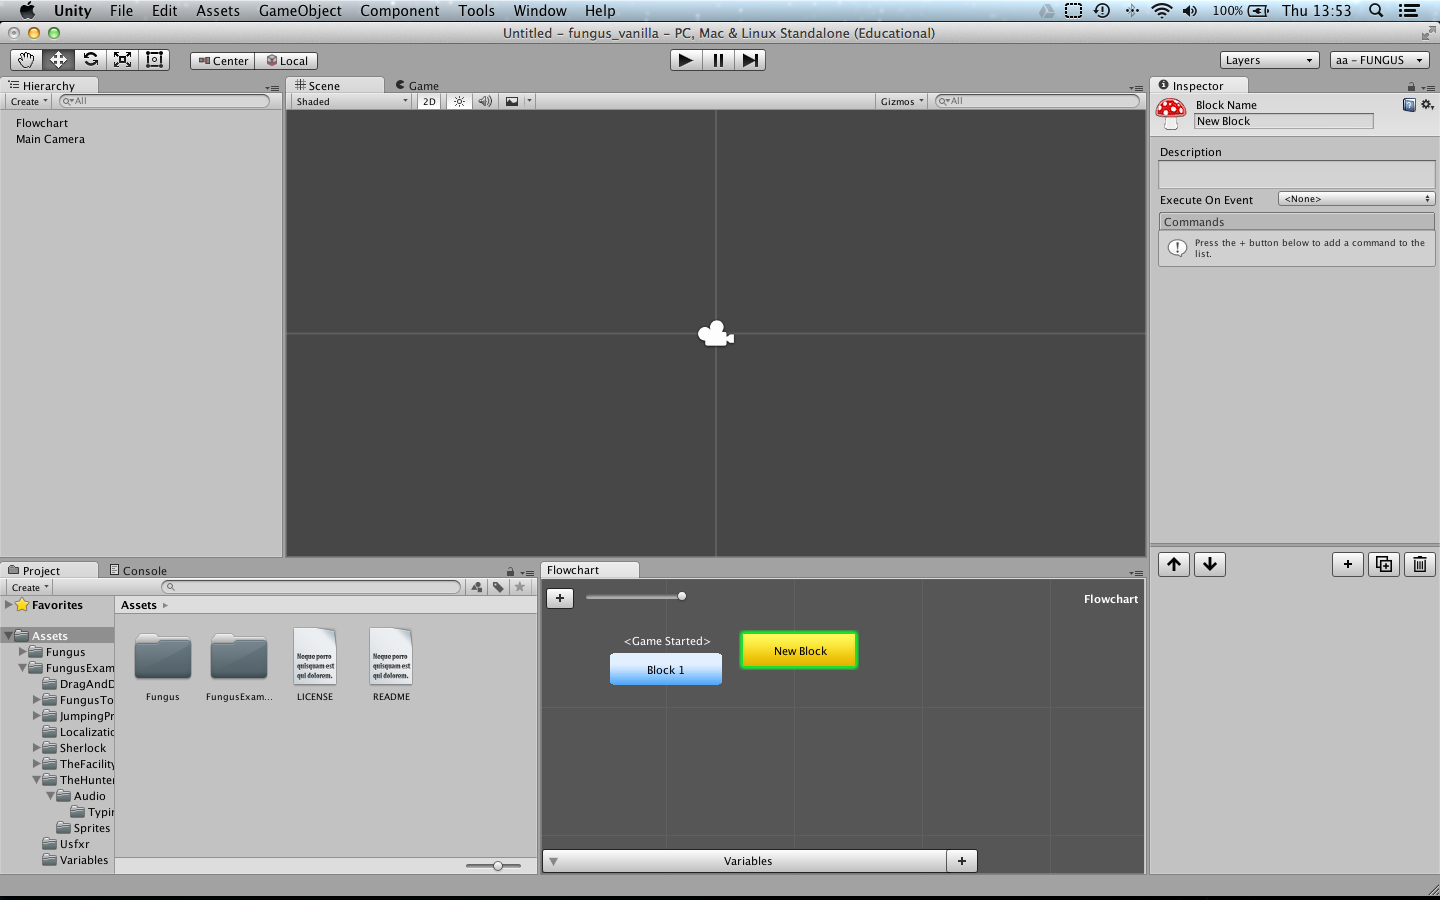Collapse the FungusExamples folder arrow
This screenshot has width=1440, height=900.
point(23,667)
